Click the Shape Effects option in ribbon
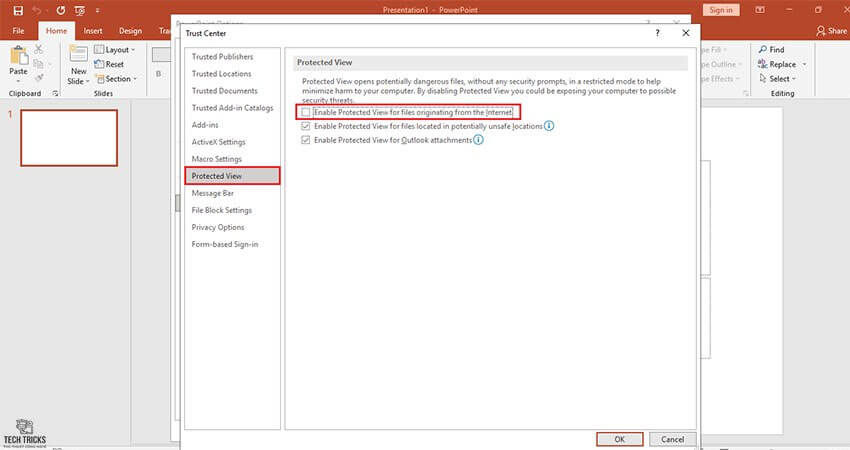Viewport: 850px width, 450px height. pos(720,79)
